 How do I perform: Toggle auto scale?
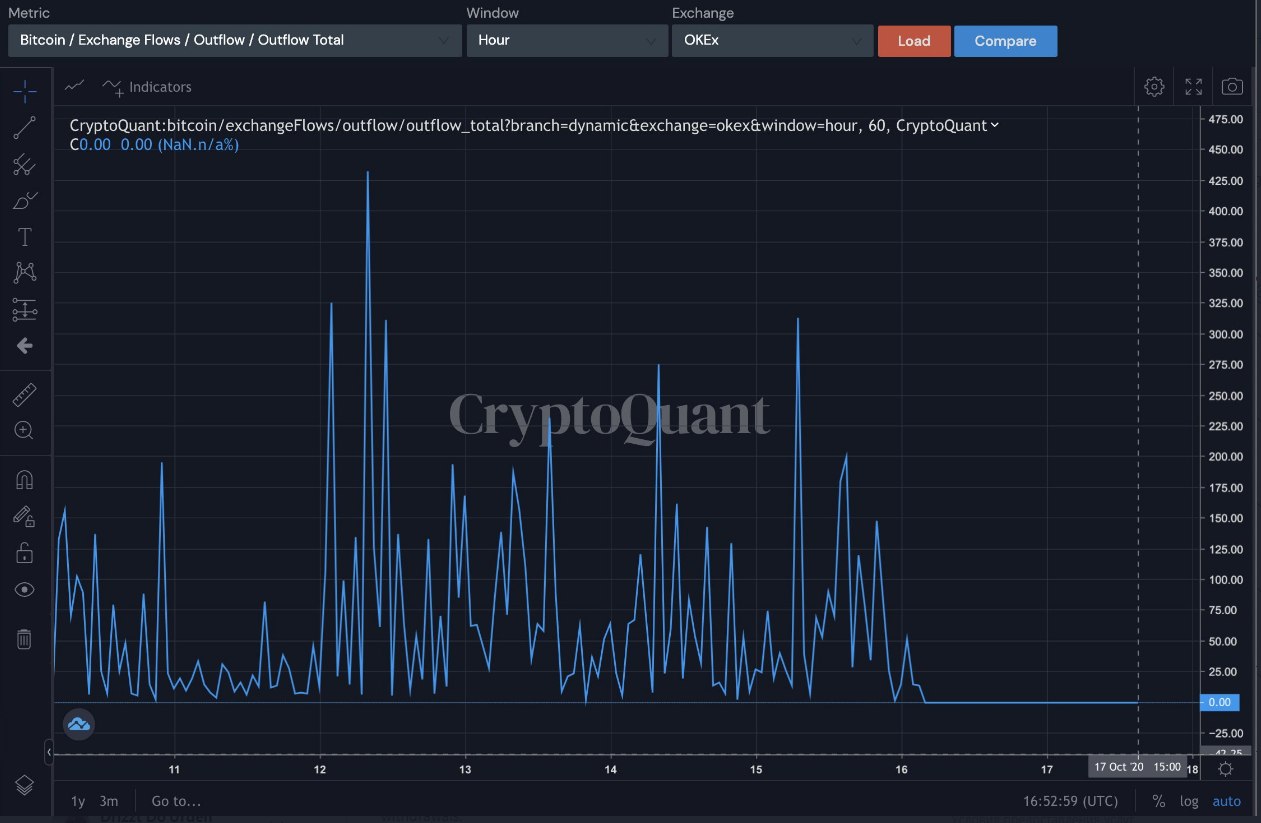coord(1226,801)
